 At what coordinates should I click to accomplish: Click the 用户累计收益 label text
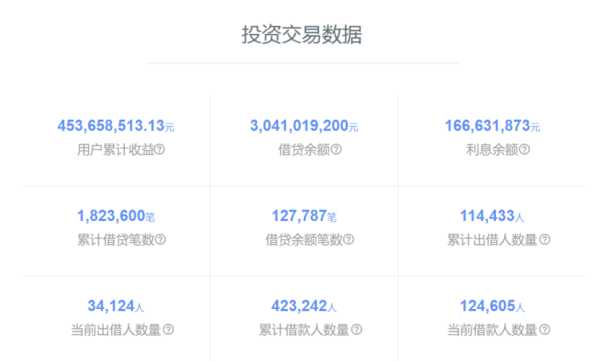tap(116, 150)
